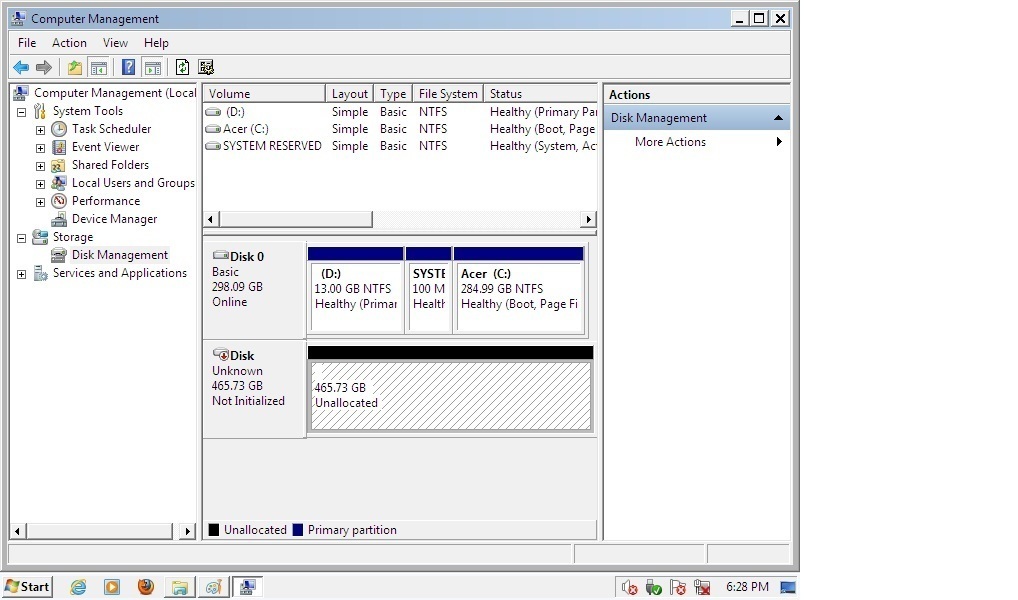The image size is (1018, 600).
Task: Select the Acer (C:) volume row in list
Action: (x=400, y=129)
